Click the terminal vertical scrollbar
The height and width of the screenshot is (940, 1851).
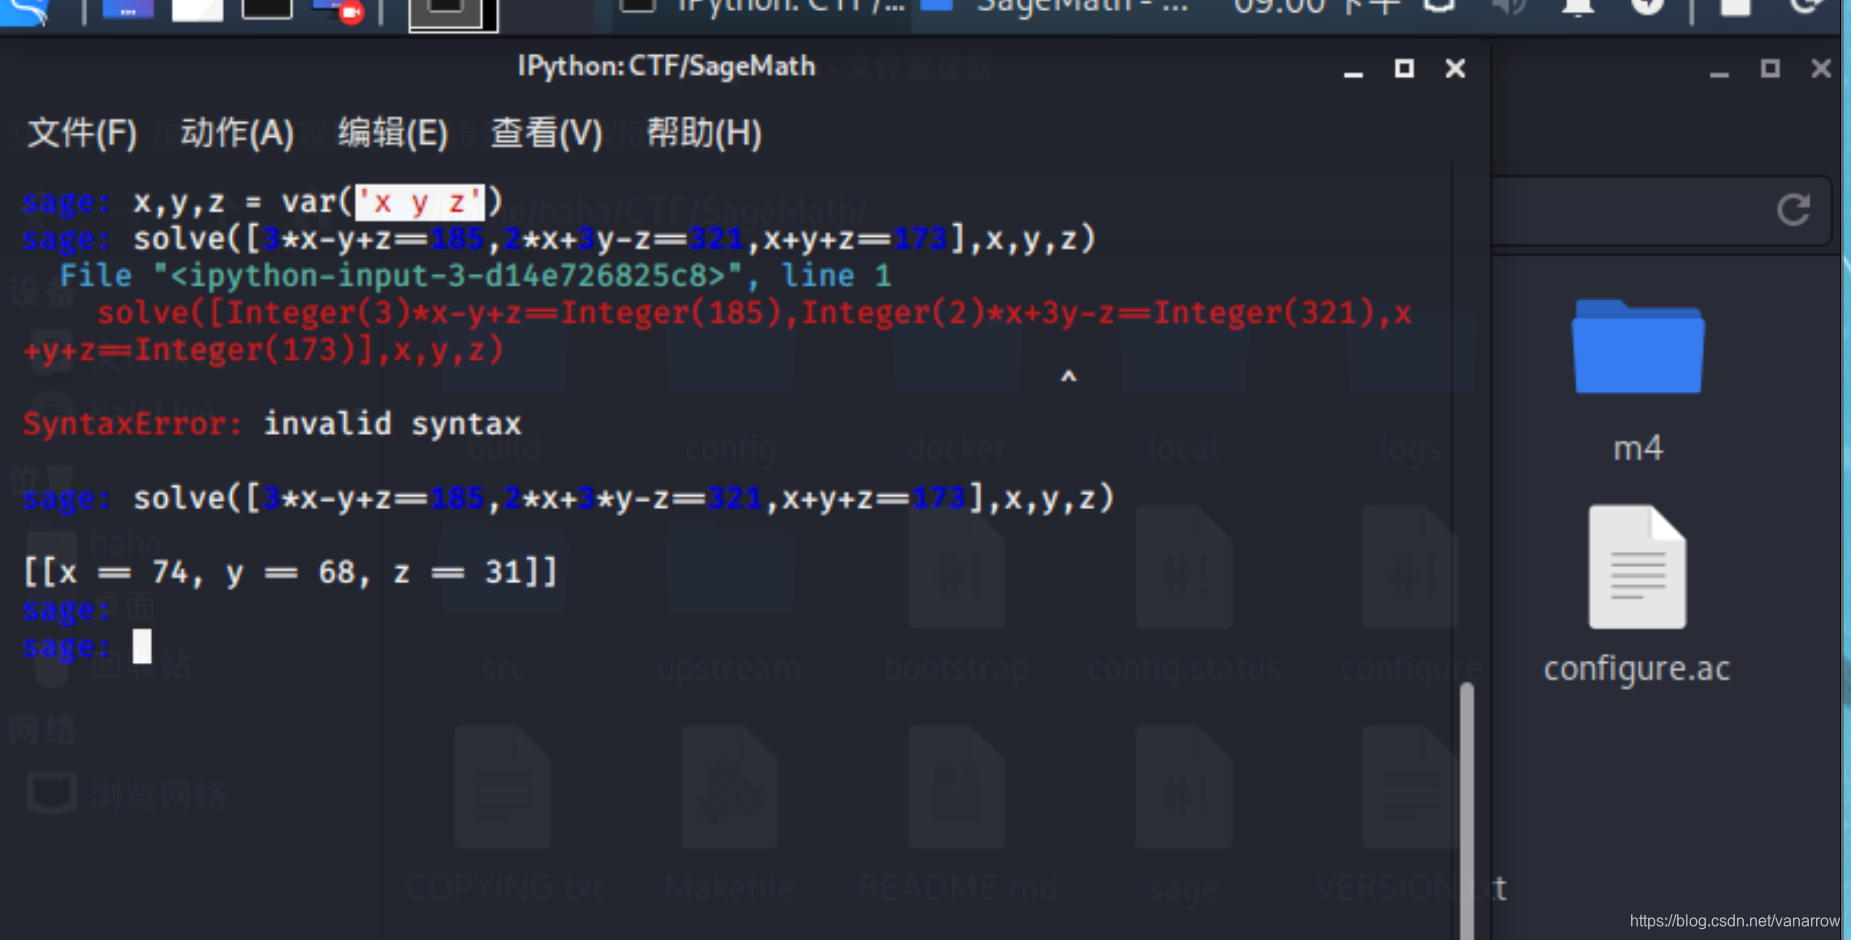click(1467, 810)
